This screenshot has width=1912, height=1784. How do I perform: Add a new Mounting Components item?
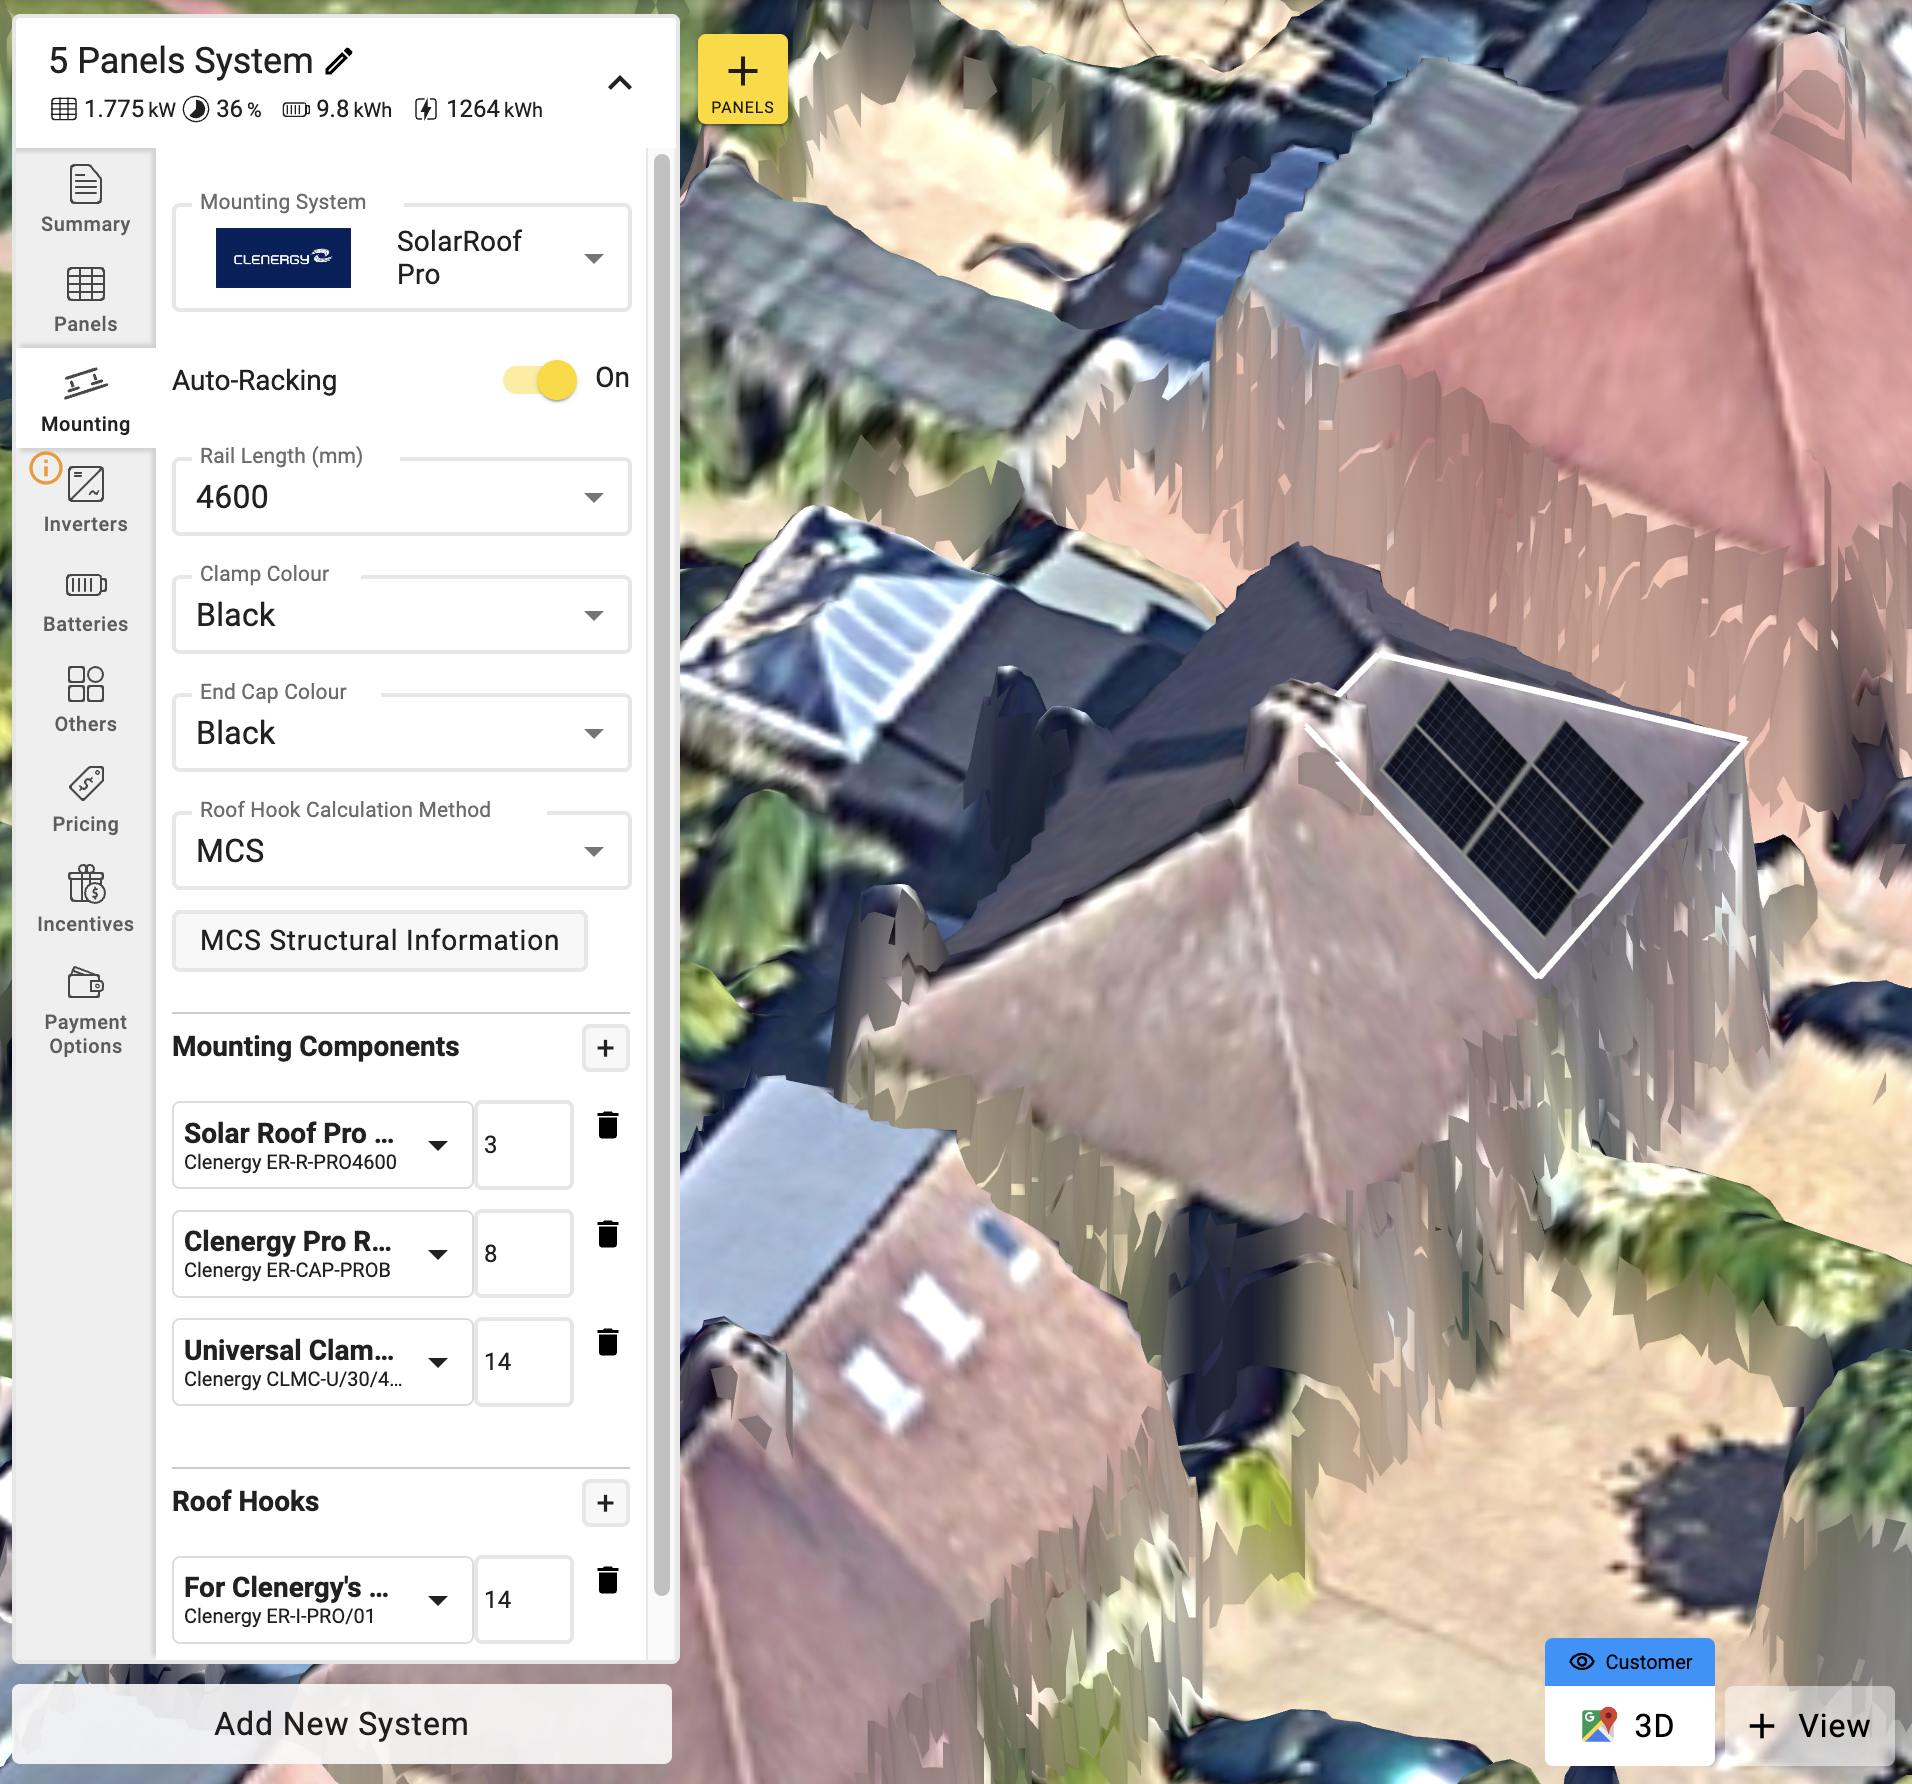[606, 1048]
